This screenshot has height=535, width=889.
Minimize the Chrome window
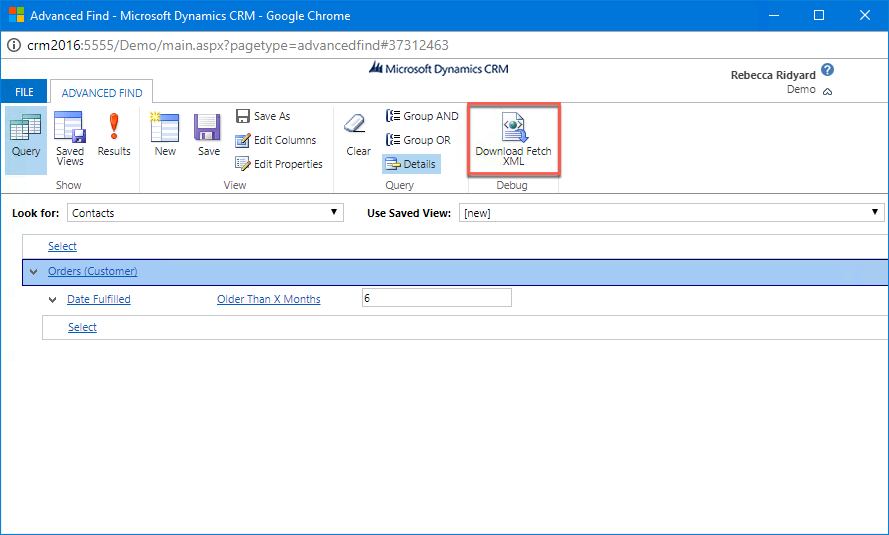coord(774,15)
